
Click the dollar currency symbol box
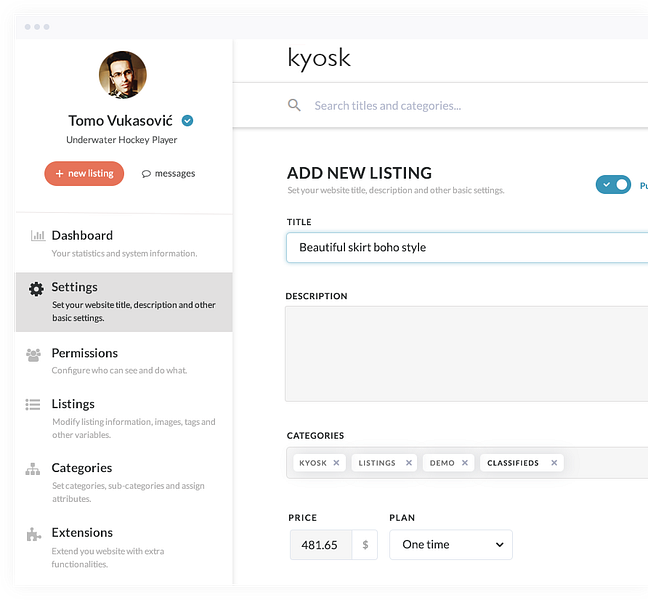(365, 545)
